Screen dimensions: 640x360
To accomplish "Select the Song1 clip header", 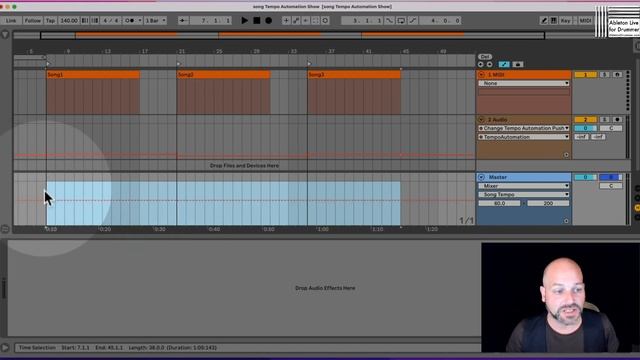I will [x=93, y=75].
